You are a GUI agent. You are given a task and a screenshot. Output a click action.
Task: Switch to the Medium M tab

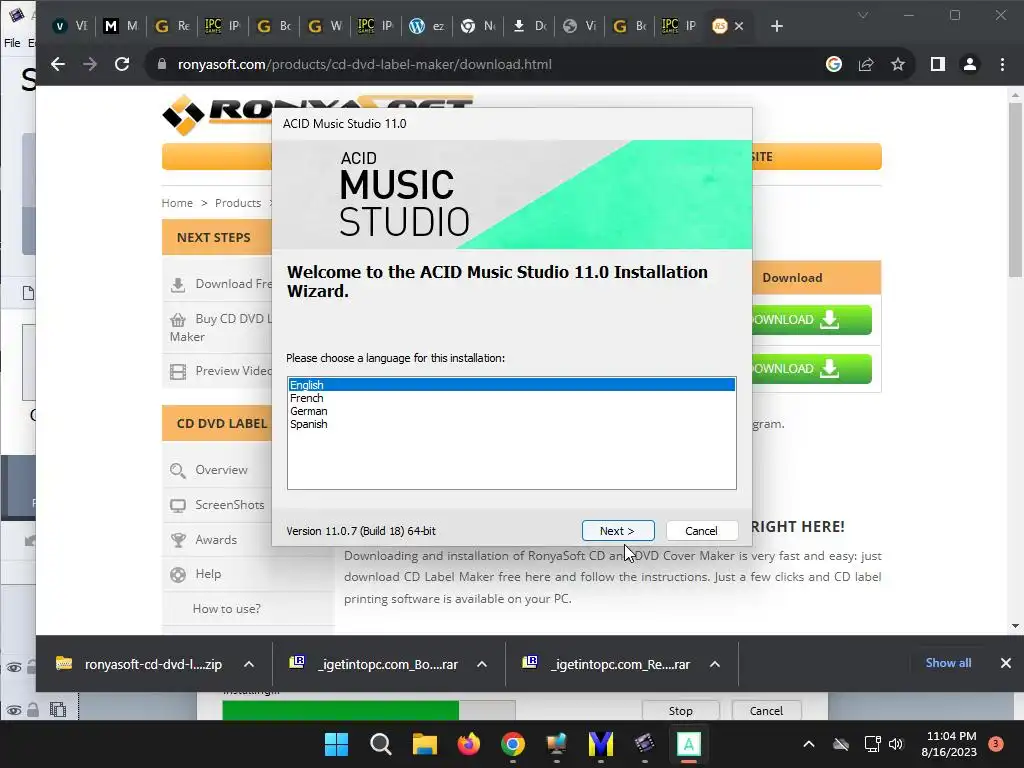pos(121,26)
